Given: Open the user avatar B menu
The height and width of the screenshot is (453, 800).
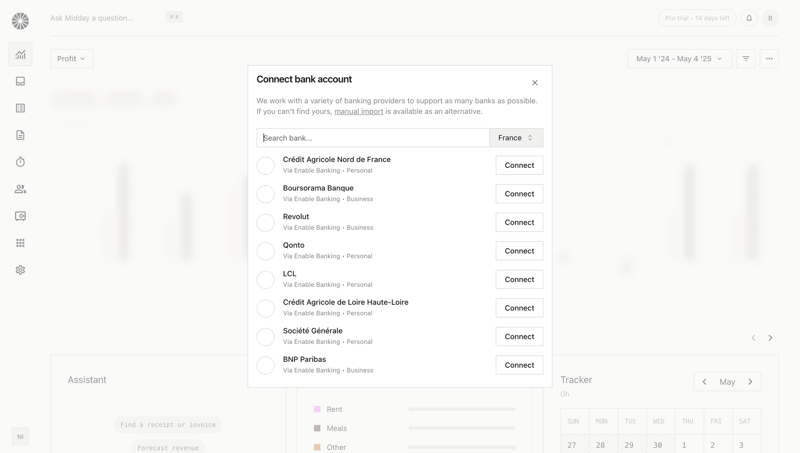Looking at the screenshot, I should tap(770, 18).
